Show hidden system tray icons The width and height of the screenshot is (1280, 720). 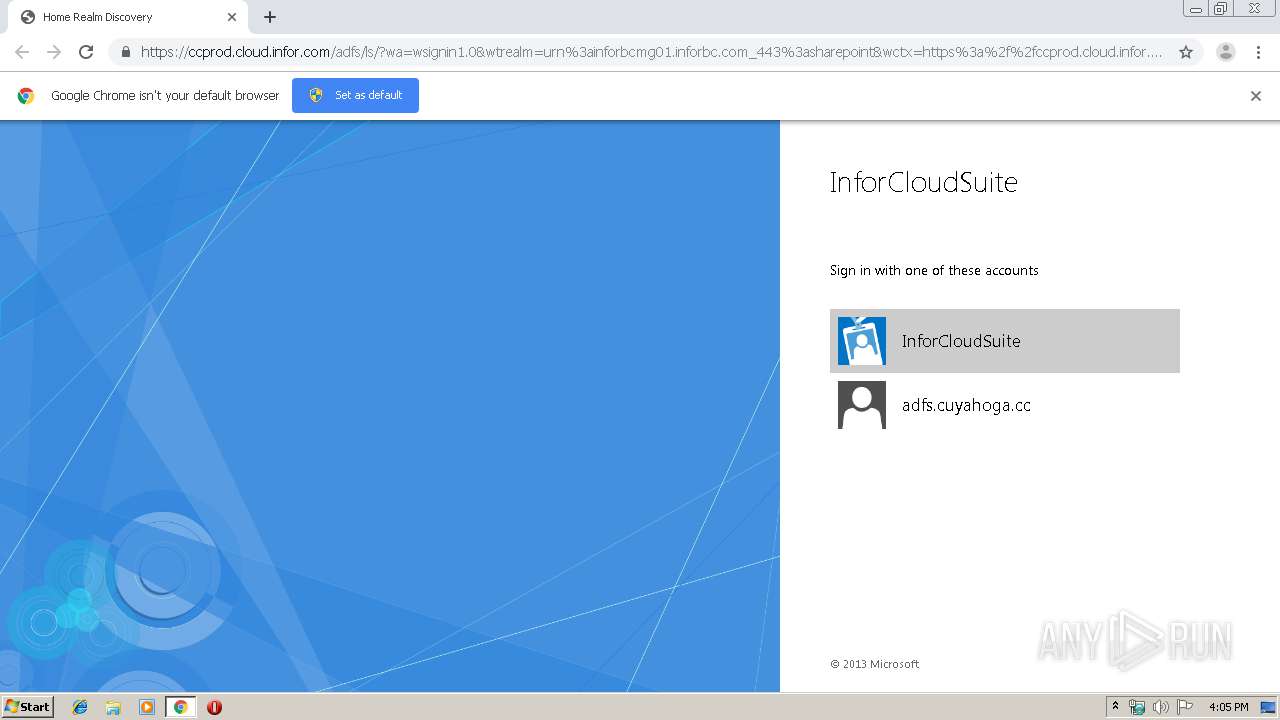point(1115,707)
